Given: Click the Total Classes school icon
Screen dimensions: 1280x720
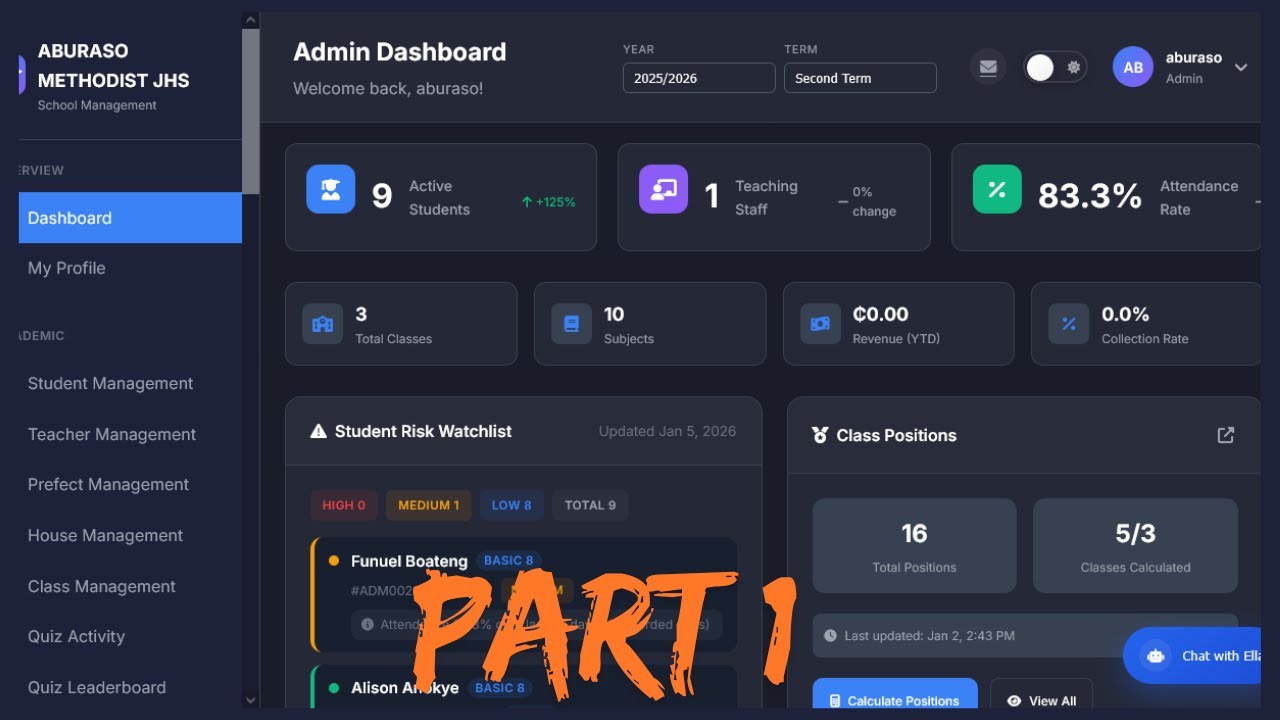Looking at the screenshot, I should tap(322, 324).
